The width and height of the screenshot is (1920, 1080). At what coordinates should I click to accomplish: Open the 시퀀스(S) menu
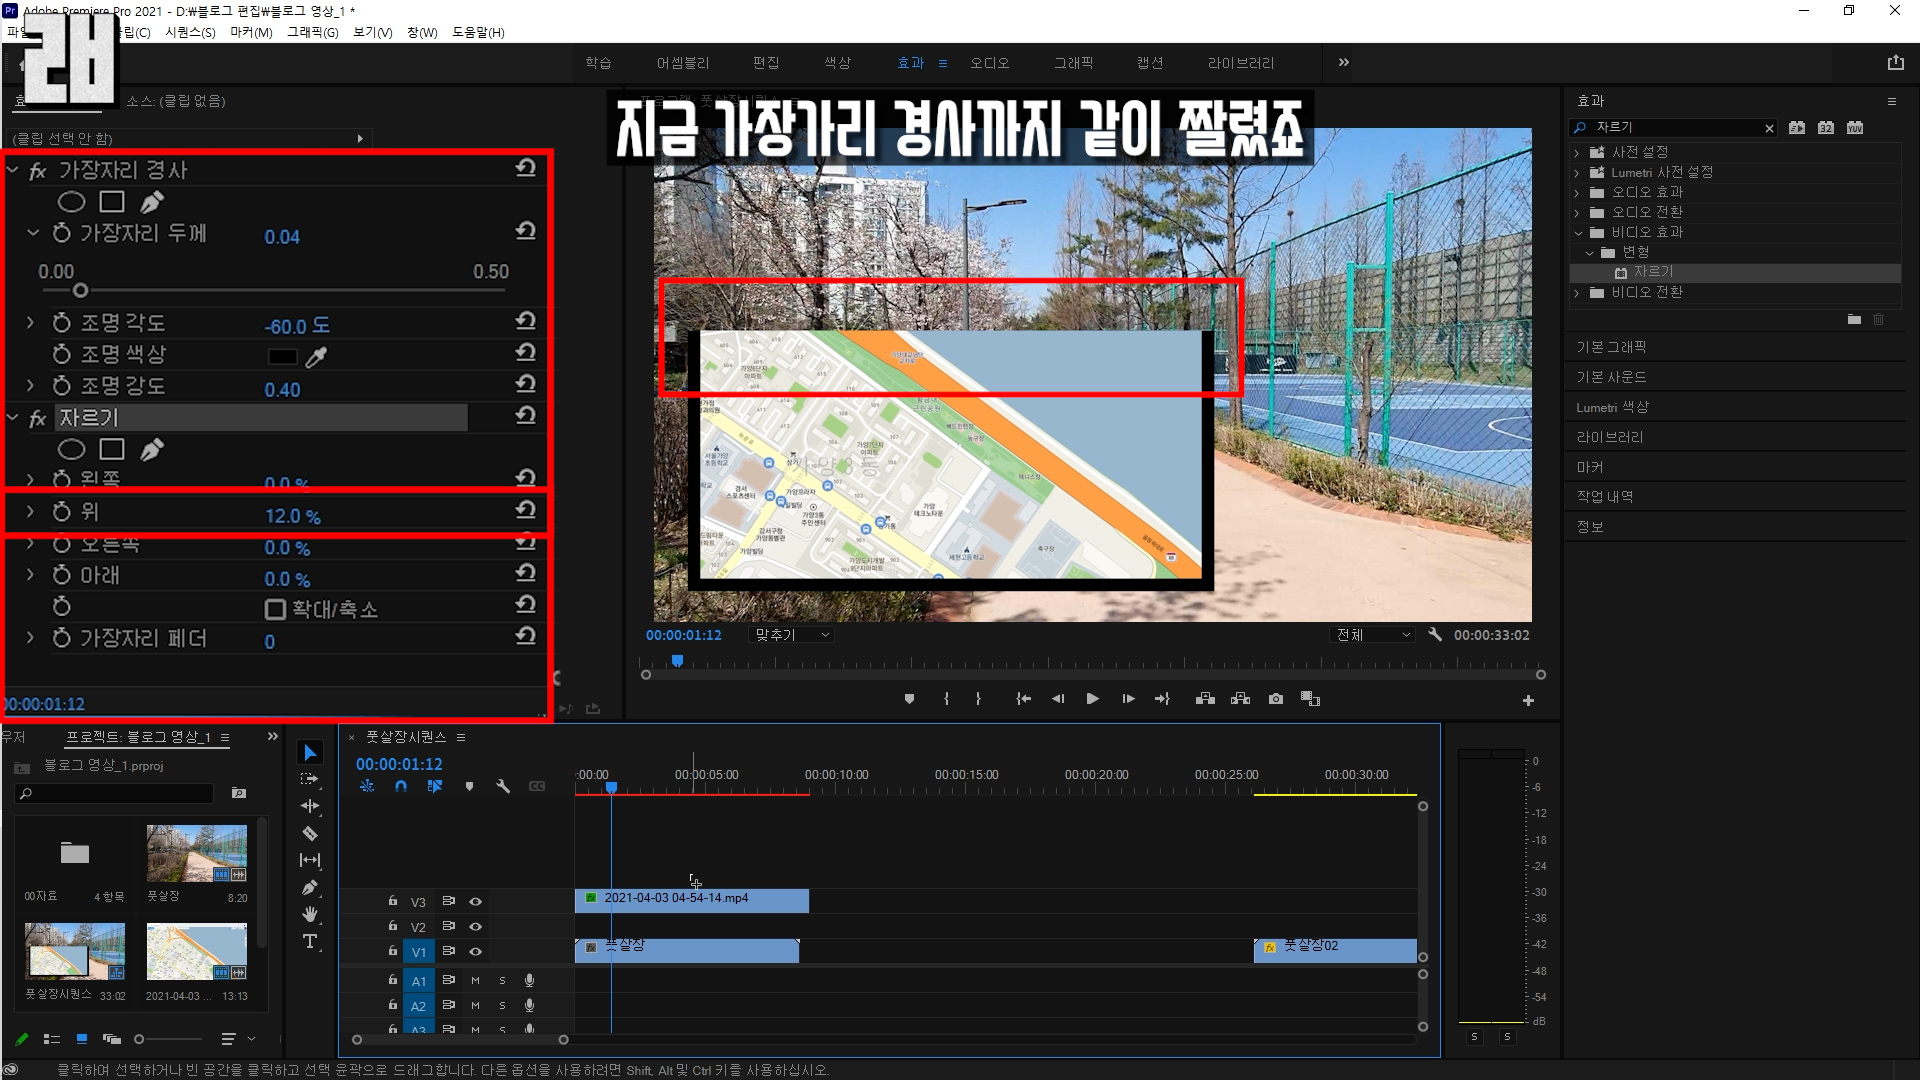190,32
